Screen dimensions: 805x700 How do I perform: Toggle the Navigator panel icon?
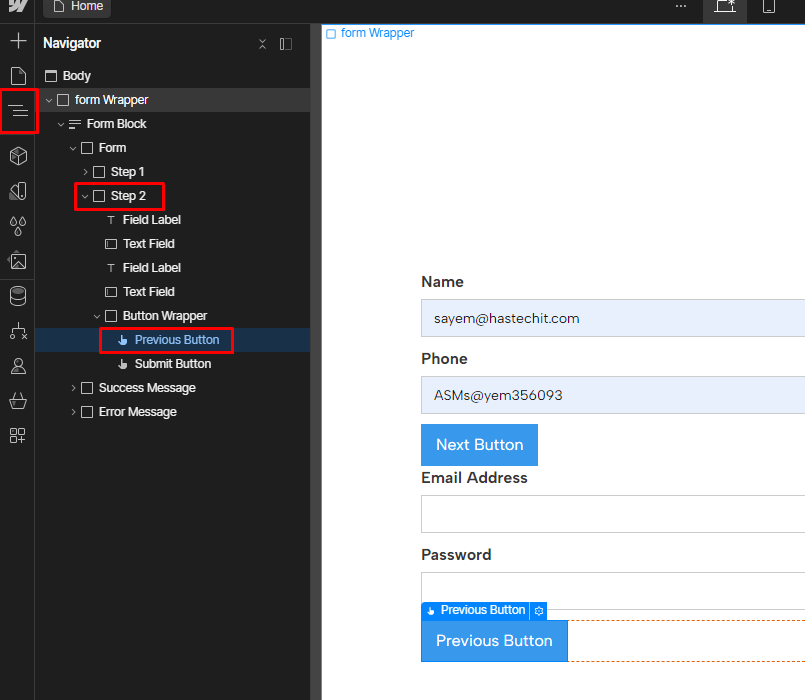tap(19, 110)
